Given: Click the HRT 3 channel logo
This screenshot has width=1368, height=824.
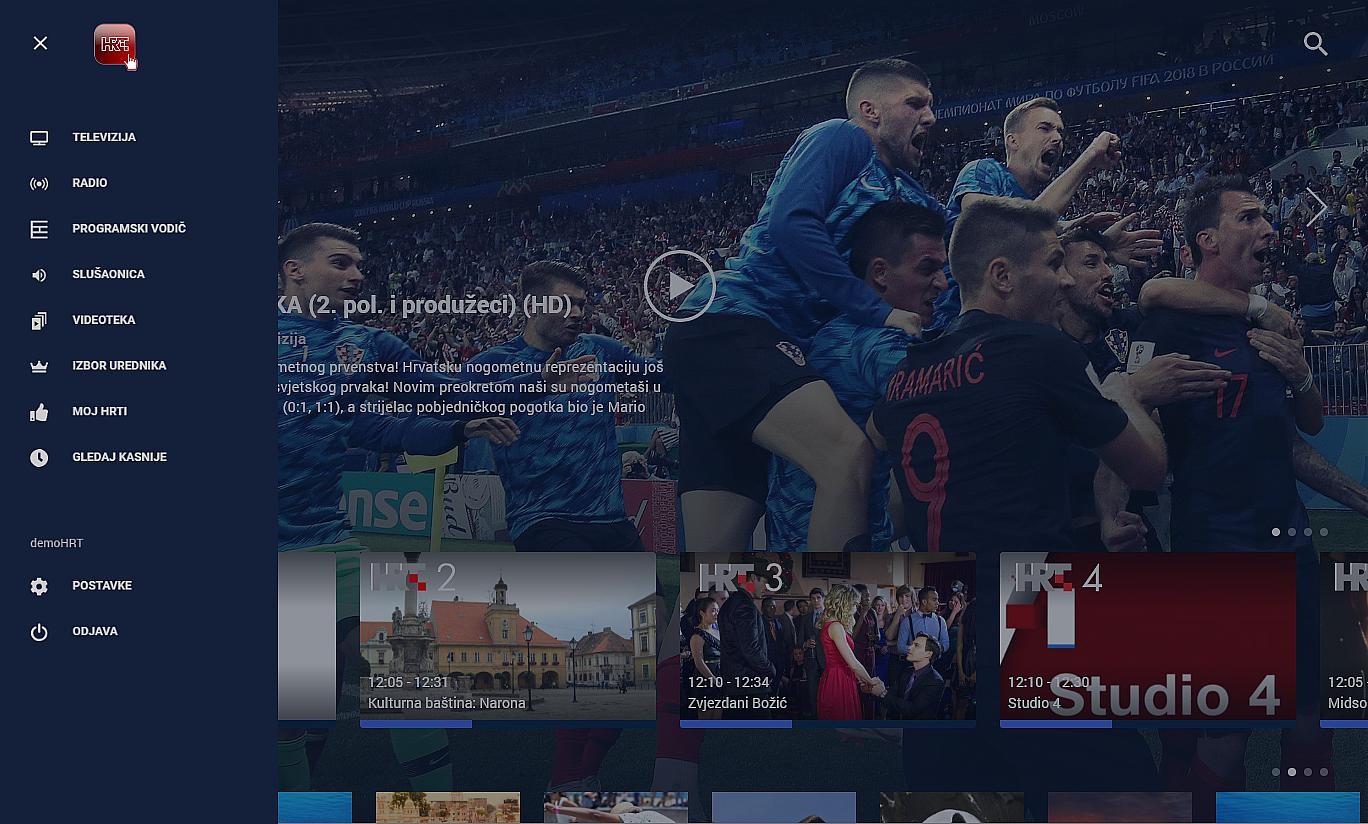Looking at the screenshot, I should pos(741,577).
